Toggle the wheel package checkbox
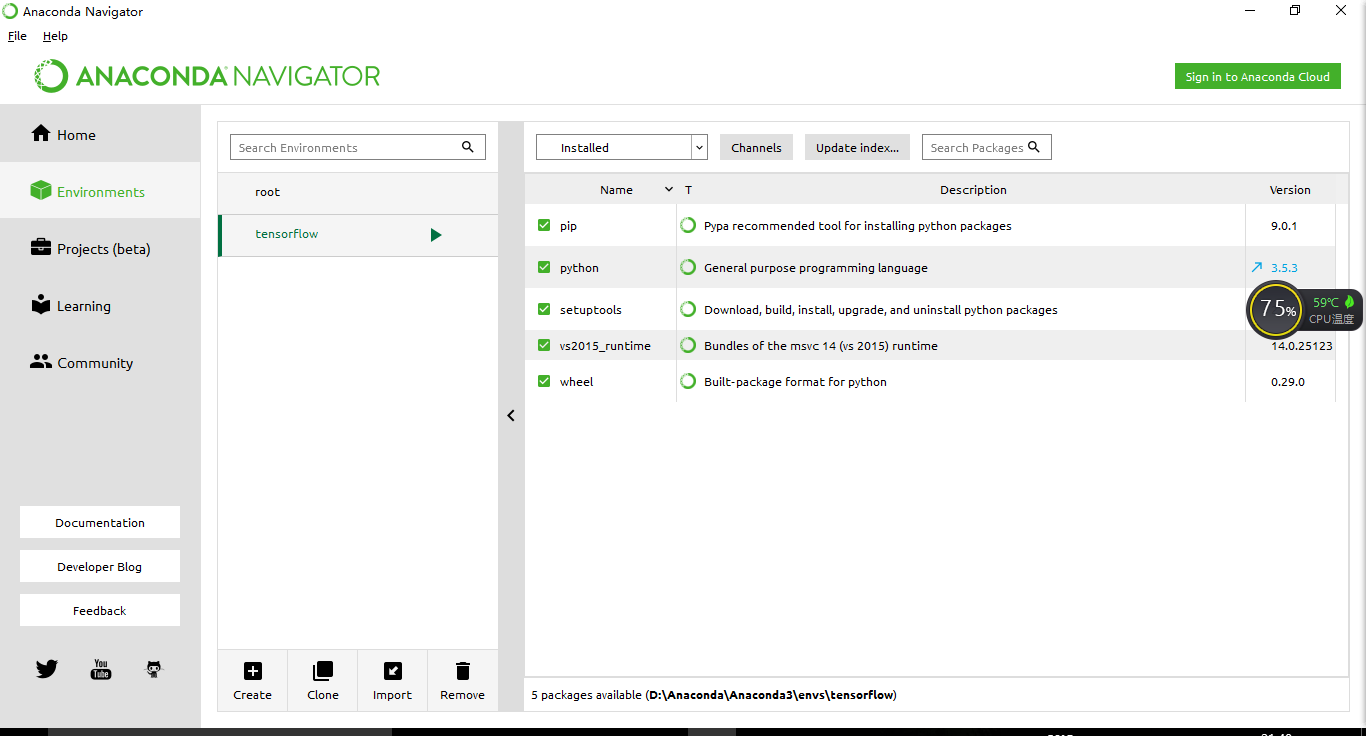The image size is (1366, 736). (x=544, y=381)
